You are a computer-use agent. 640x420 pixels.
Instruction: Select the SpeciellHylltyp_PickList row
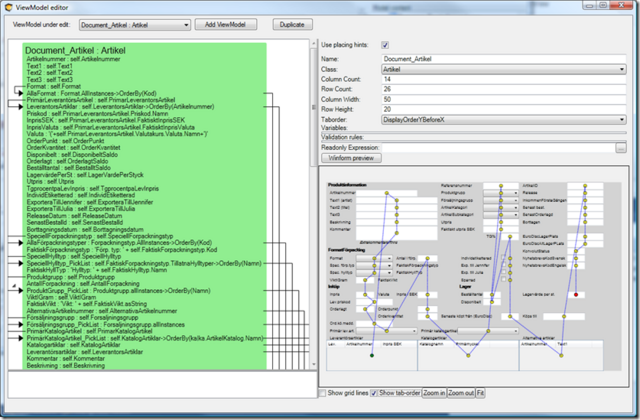tap(144, 263)
